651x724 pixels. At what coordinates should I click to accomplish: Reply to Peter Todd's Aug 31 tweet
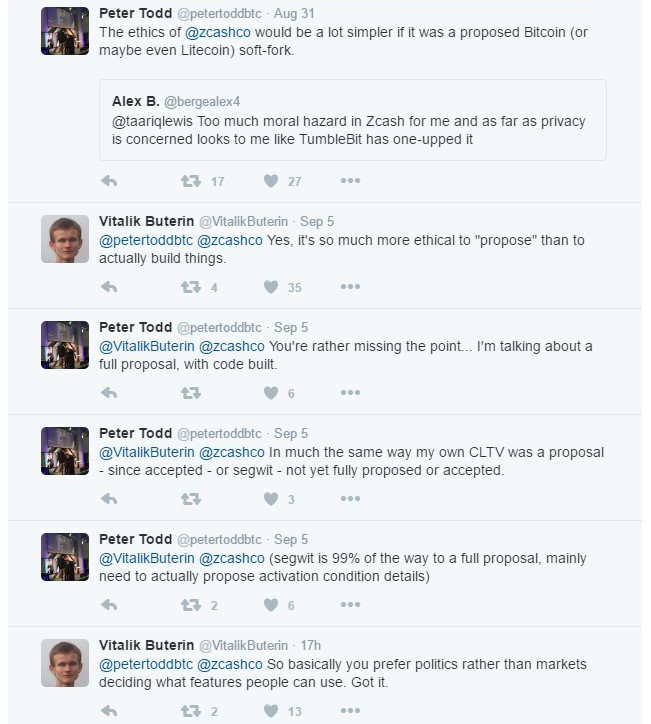(109, 181)
